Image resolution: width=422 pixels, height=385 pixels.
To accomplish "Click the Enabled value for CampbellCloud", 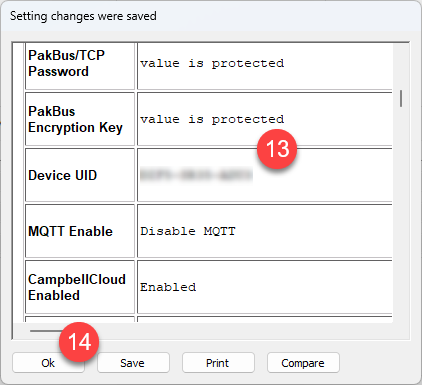I will point(168,287).
